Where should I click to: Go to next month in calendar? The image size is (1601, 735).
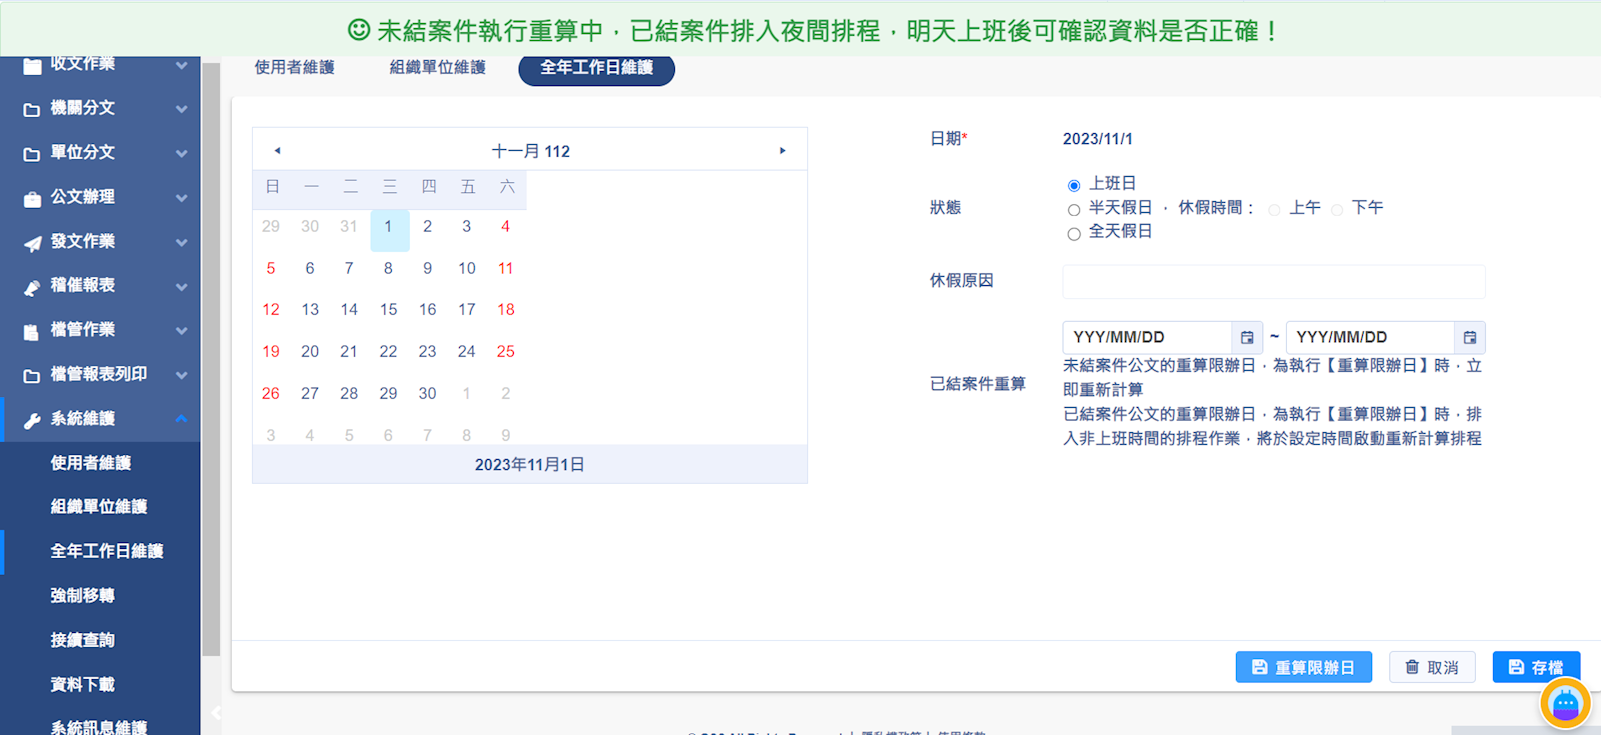coord(782,151)
